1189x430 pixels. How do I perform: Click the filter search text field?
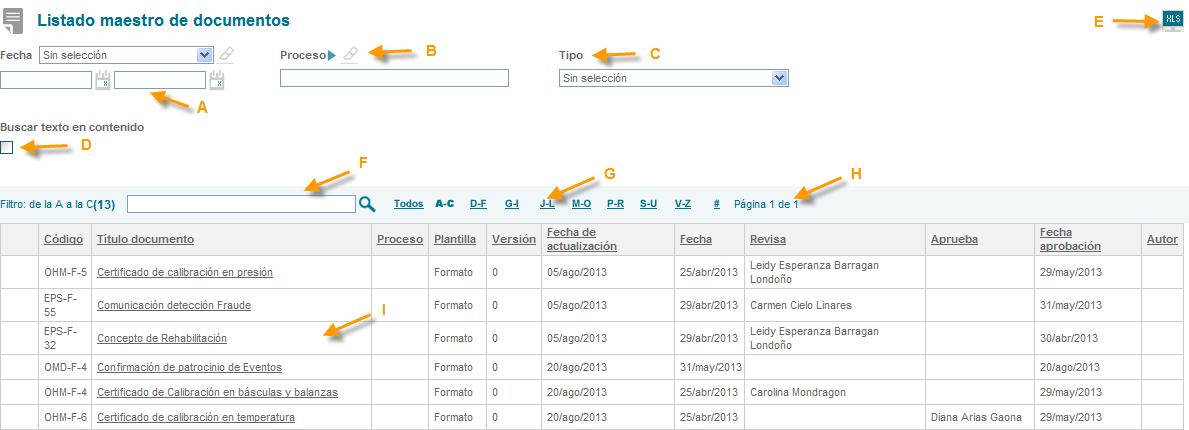click(241, 204)
